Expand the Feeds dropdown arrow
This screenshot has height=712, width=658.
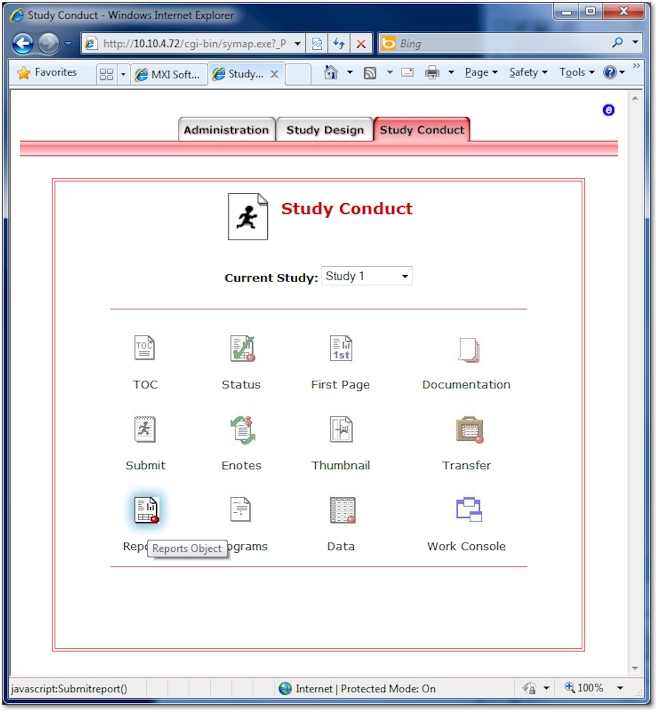(x=389, y=72)
